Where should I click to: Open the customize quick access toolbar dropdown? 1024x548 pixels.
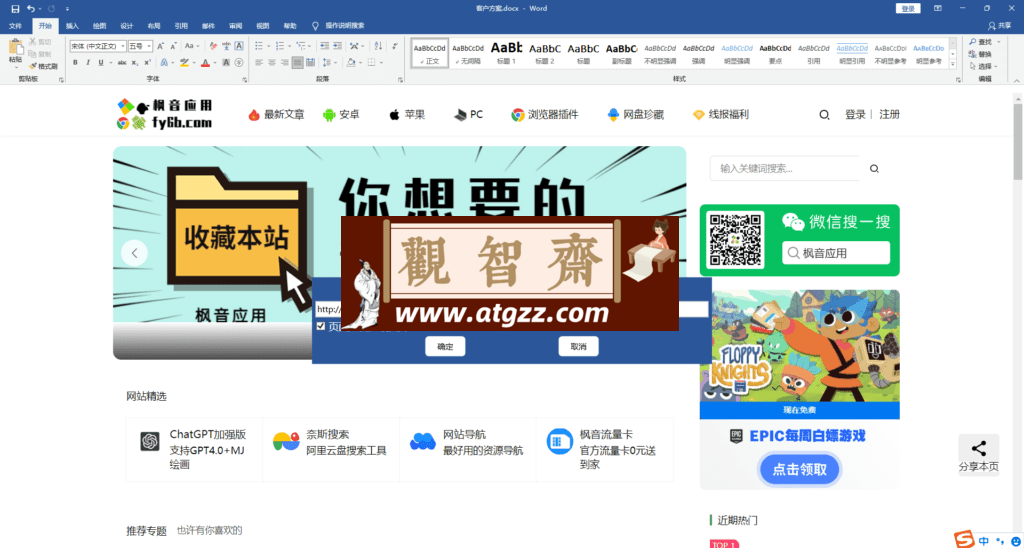[67, 8]
